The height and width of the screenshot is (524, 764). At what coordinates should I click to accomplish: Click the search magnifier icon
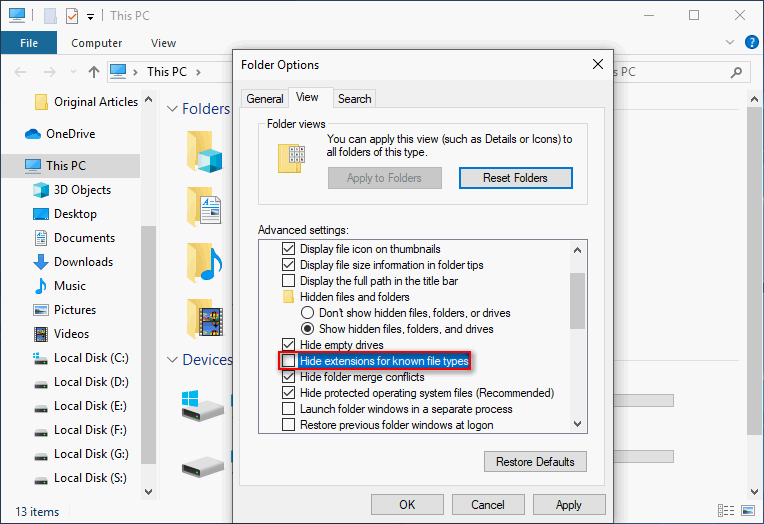point(736,72)
